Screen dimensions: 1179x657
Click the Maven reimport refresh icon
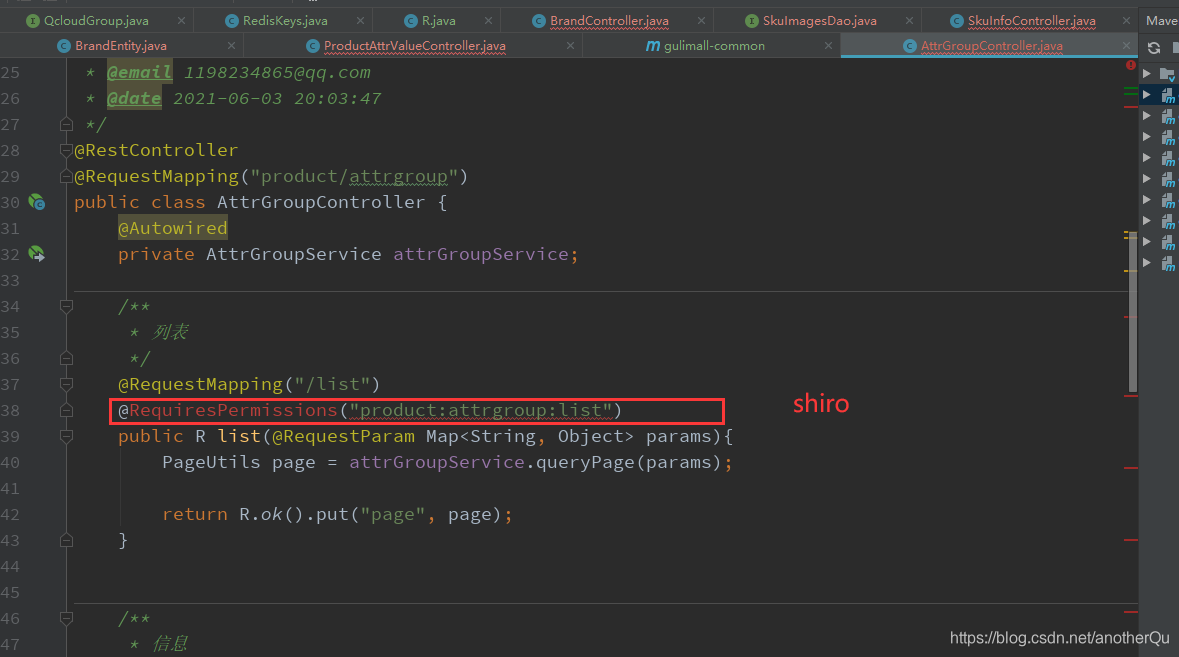[x=1153, y=48]
